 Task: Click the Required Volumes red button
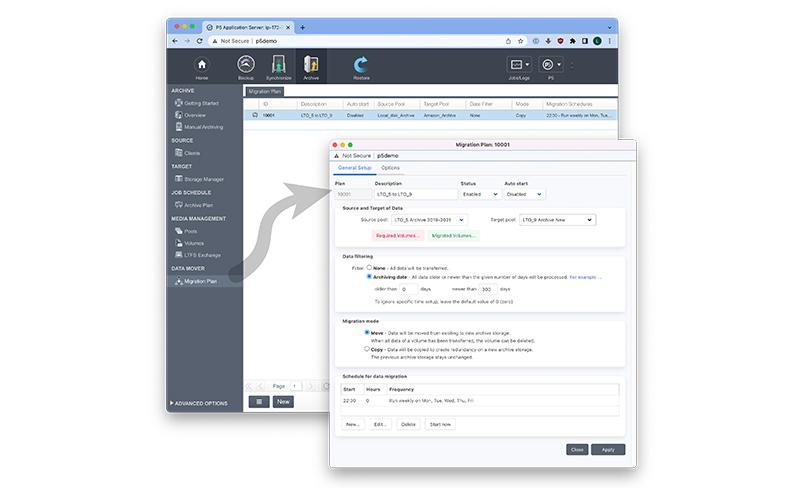(x=398, y=236)
